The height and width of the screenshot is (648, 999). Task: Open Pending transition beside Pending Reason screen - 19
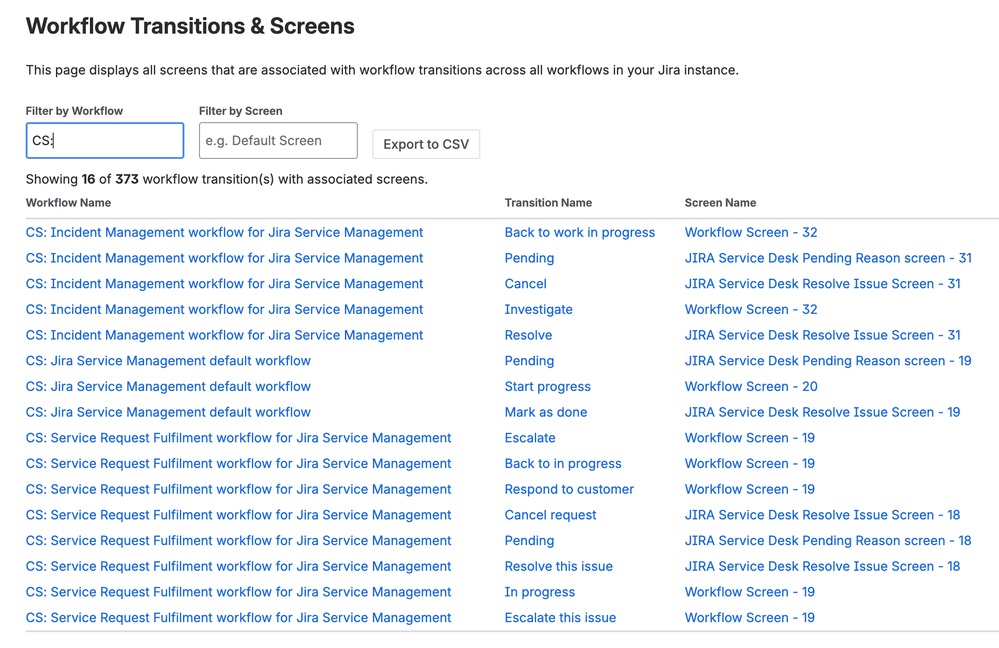(529, 361)
